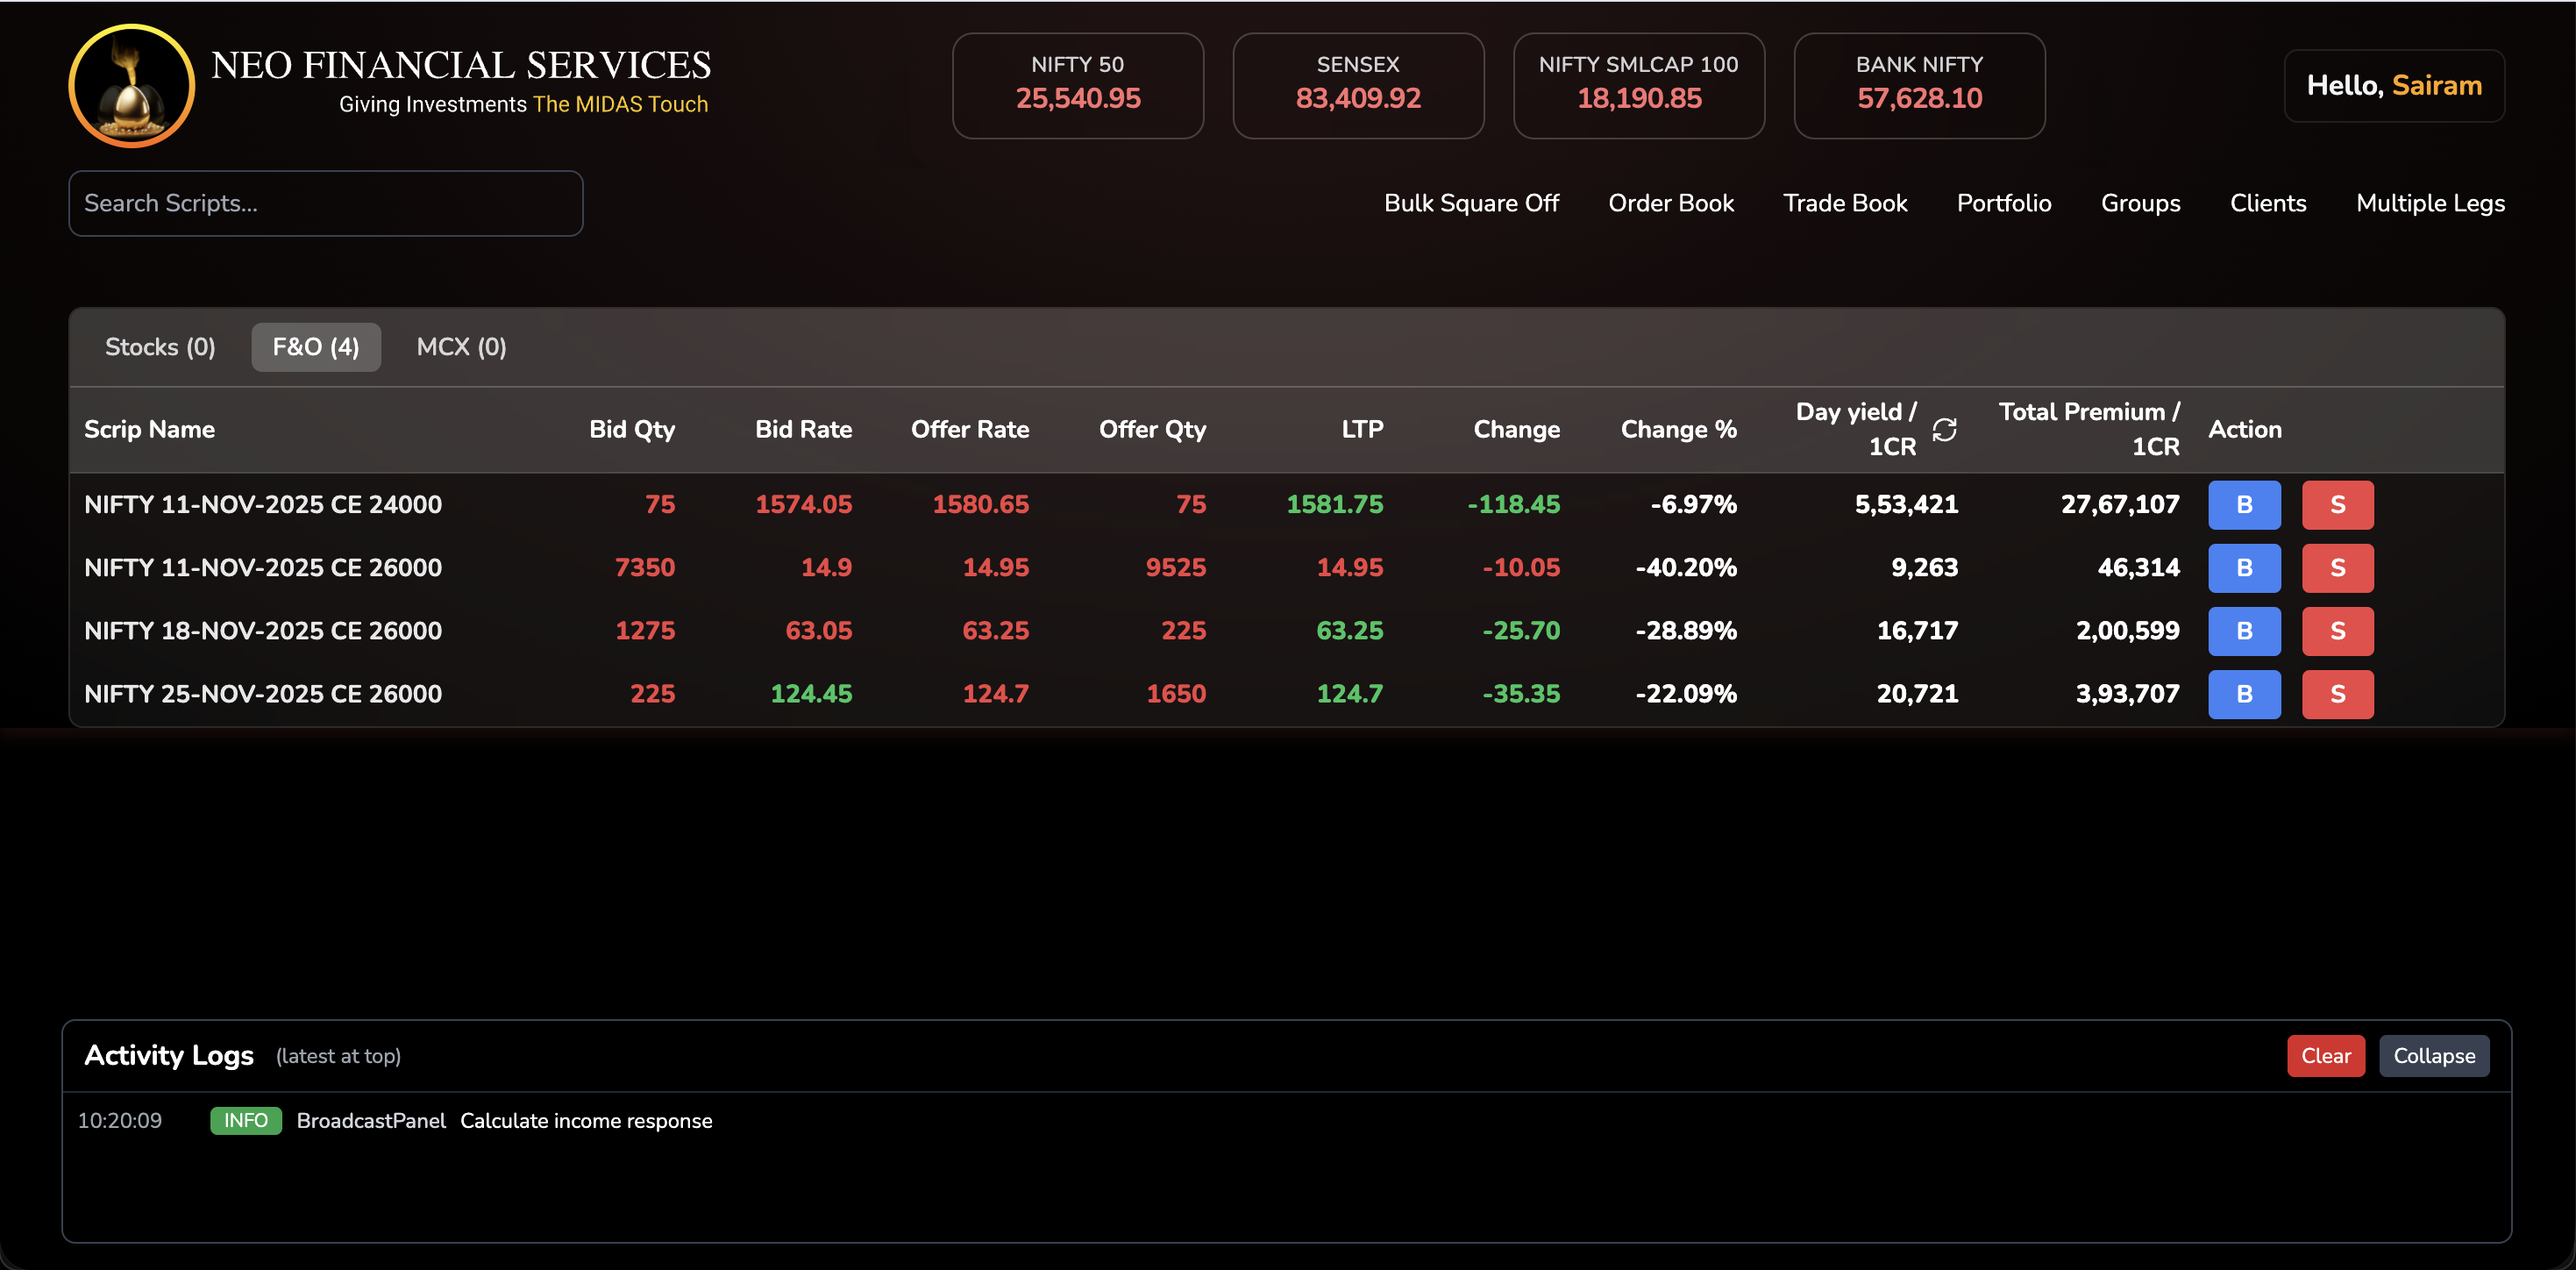Select the F&O tab
Screen dimensions: 2576x1270
pyautogui.click(x=316, y=347)
